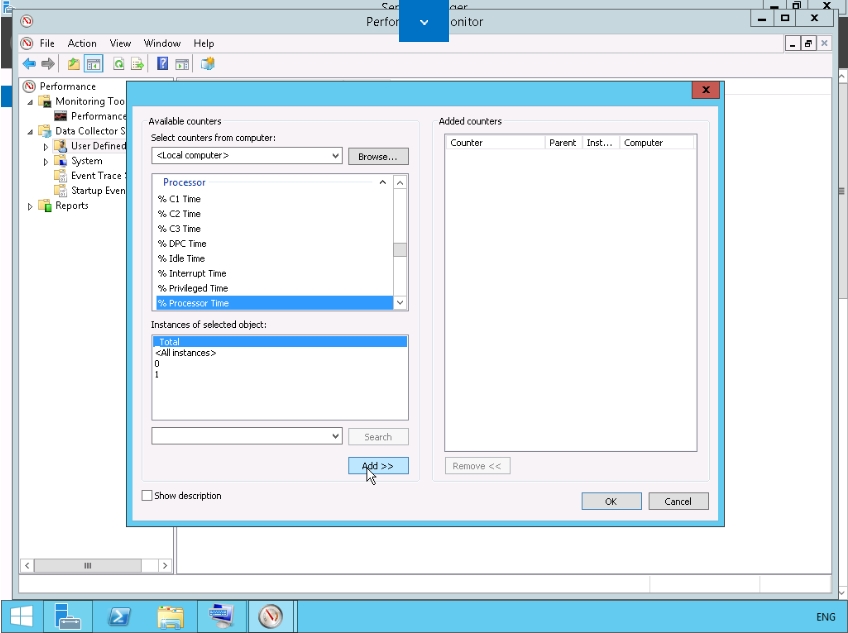Select the Performance root node icon in the tree
The width and height of the screenshot is (848, 633).
tap(29, 86)
